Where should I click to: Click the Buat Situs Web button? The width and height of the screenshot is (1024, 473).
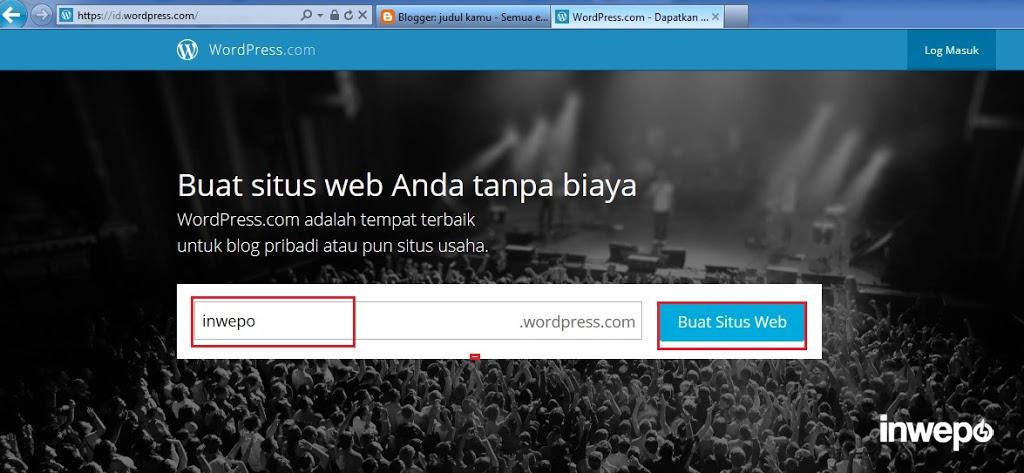point(731,322)
